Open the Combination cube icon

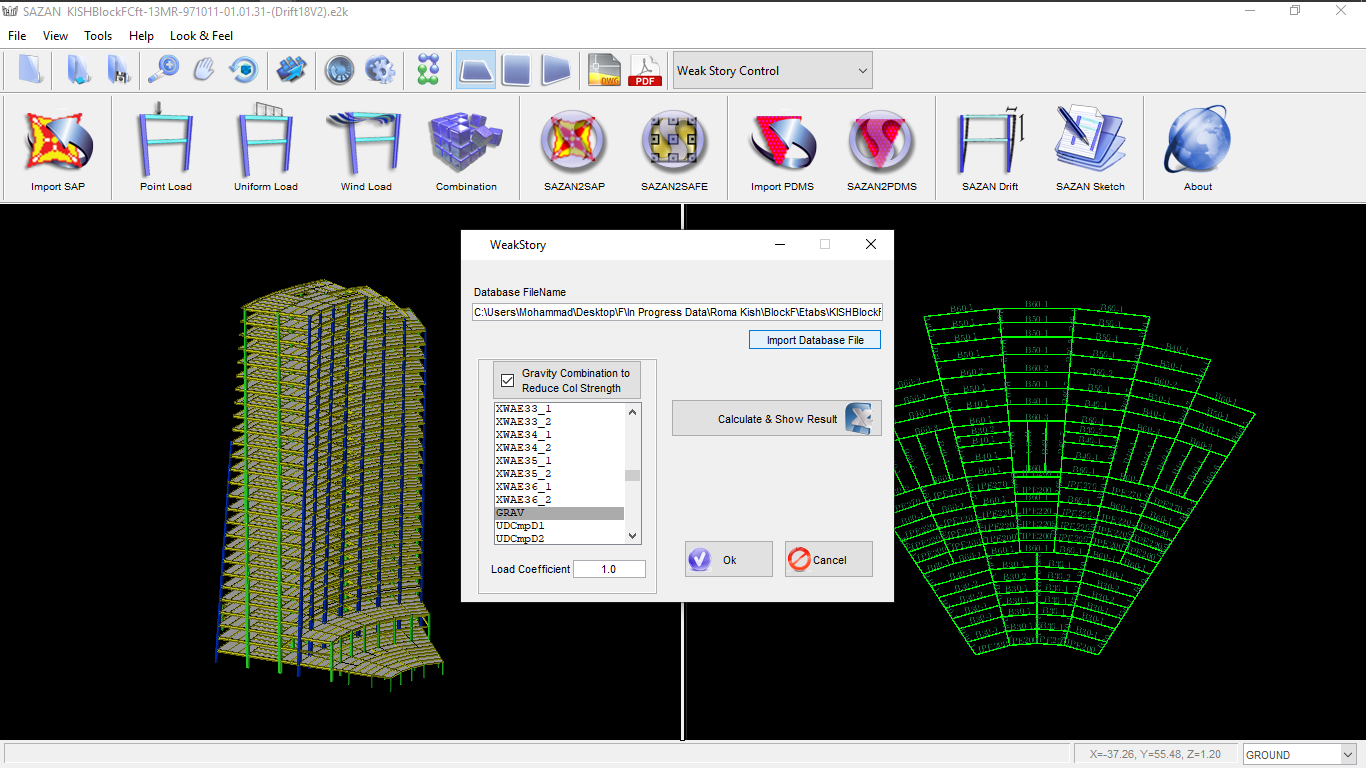pos(466,146)
